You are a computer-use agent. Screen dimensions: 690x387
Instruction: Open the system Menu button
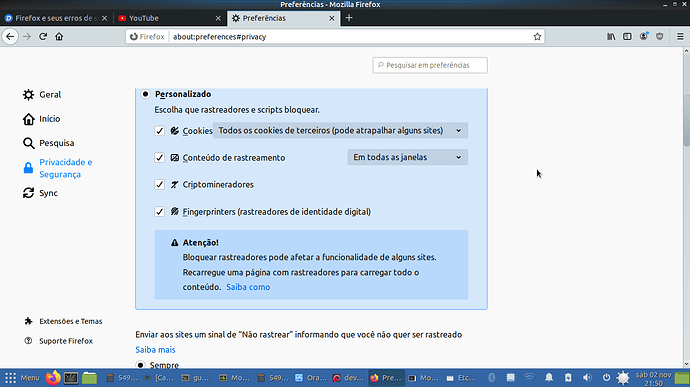click(x=22, y=378)
